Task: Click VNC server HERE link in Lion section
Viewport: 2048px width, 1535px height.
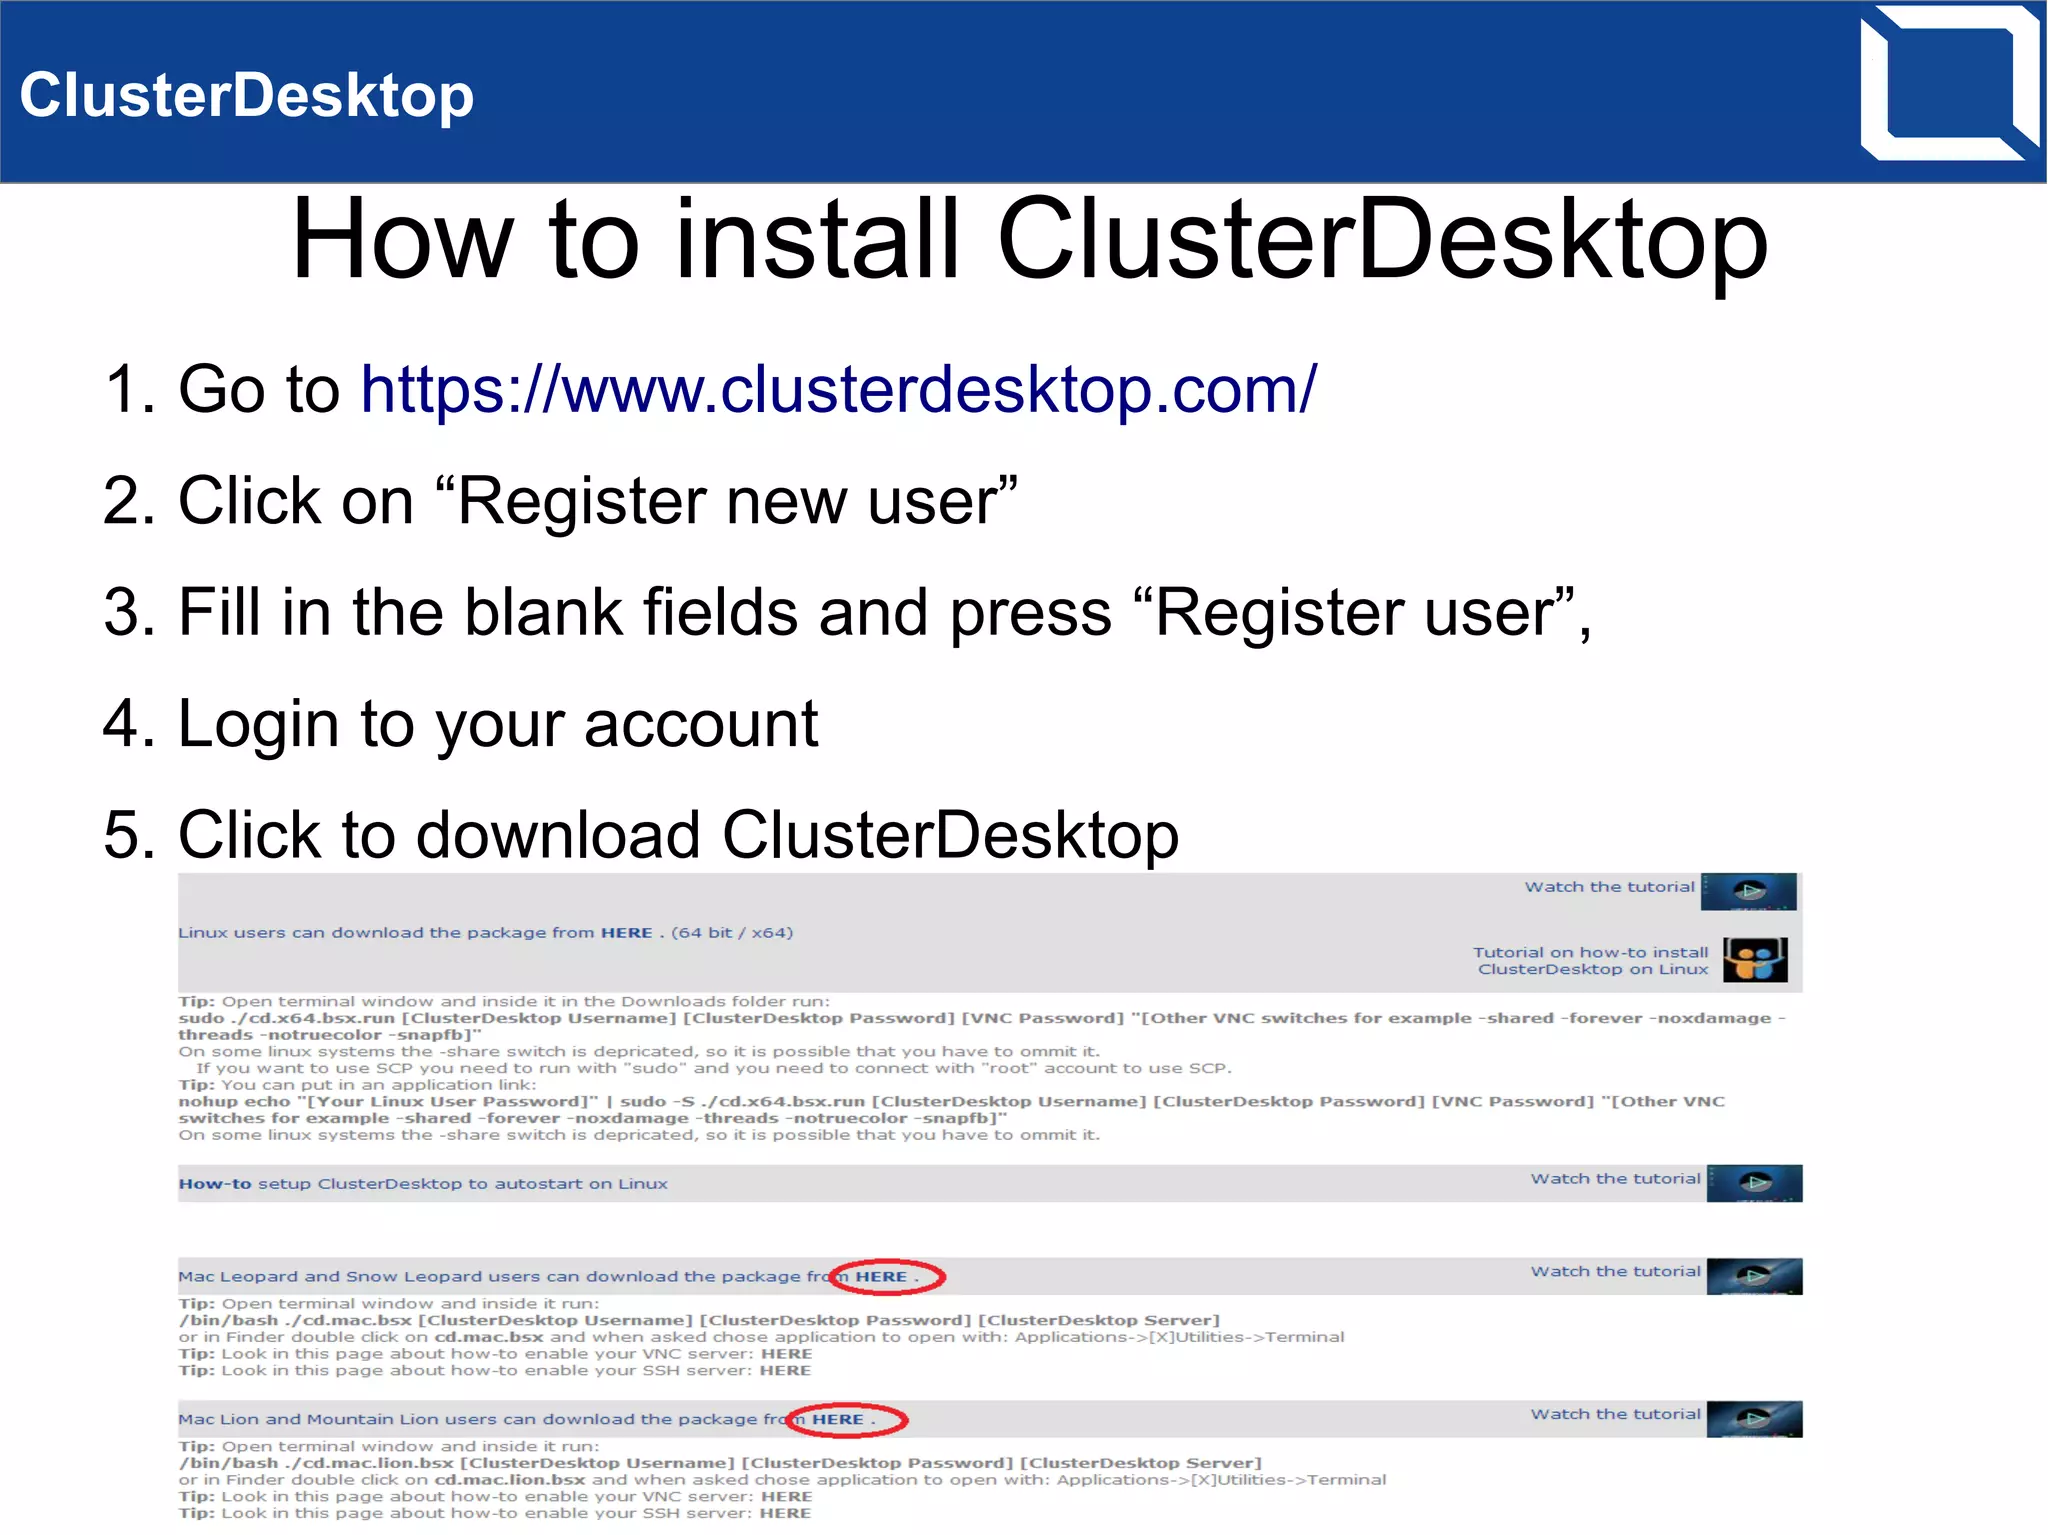Action: (x=786, y=1497)
